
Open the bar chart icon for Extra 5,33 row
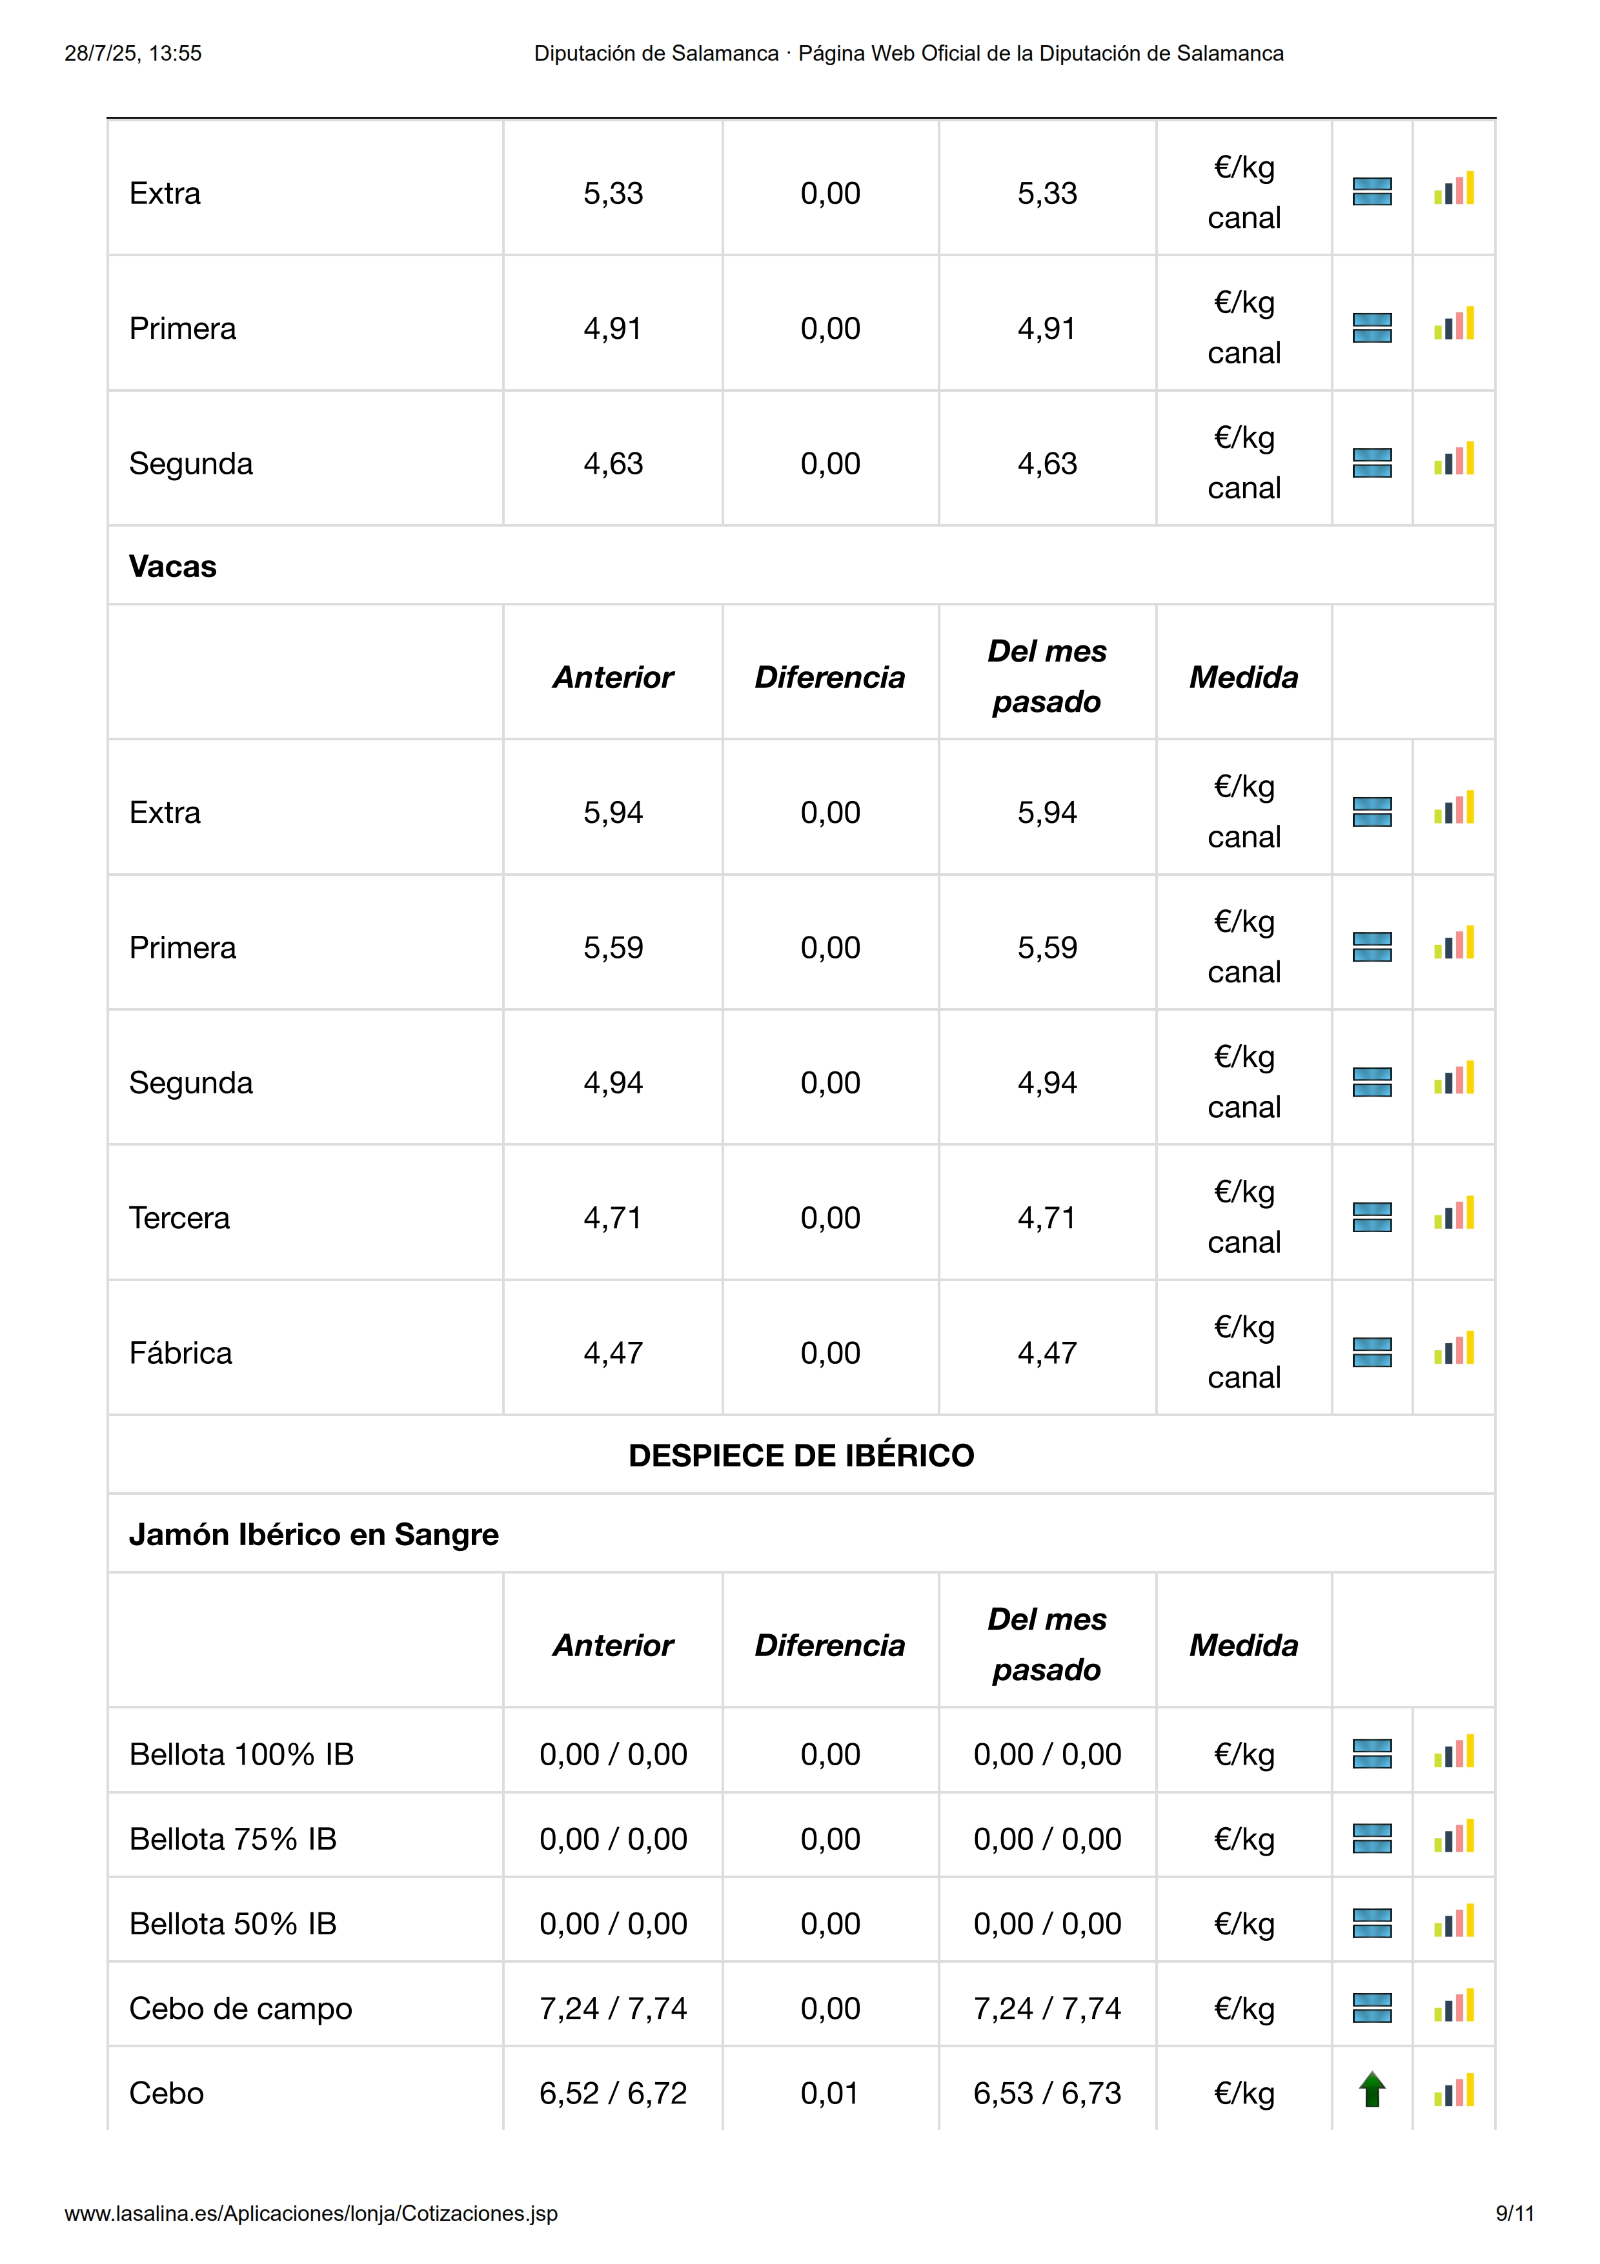coord(1453,189)
